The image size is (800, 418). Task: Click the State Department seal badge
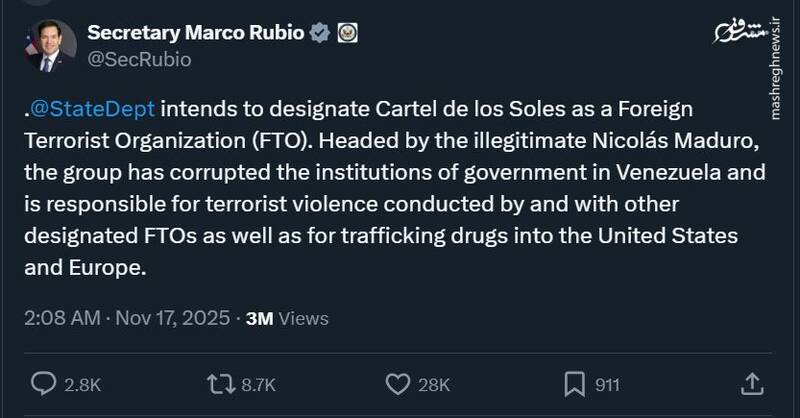346,33
